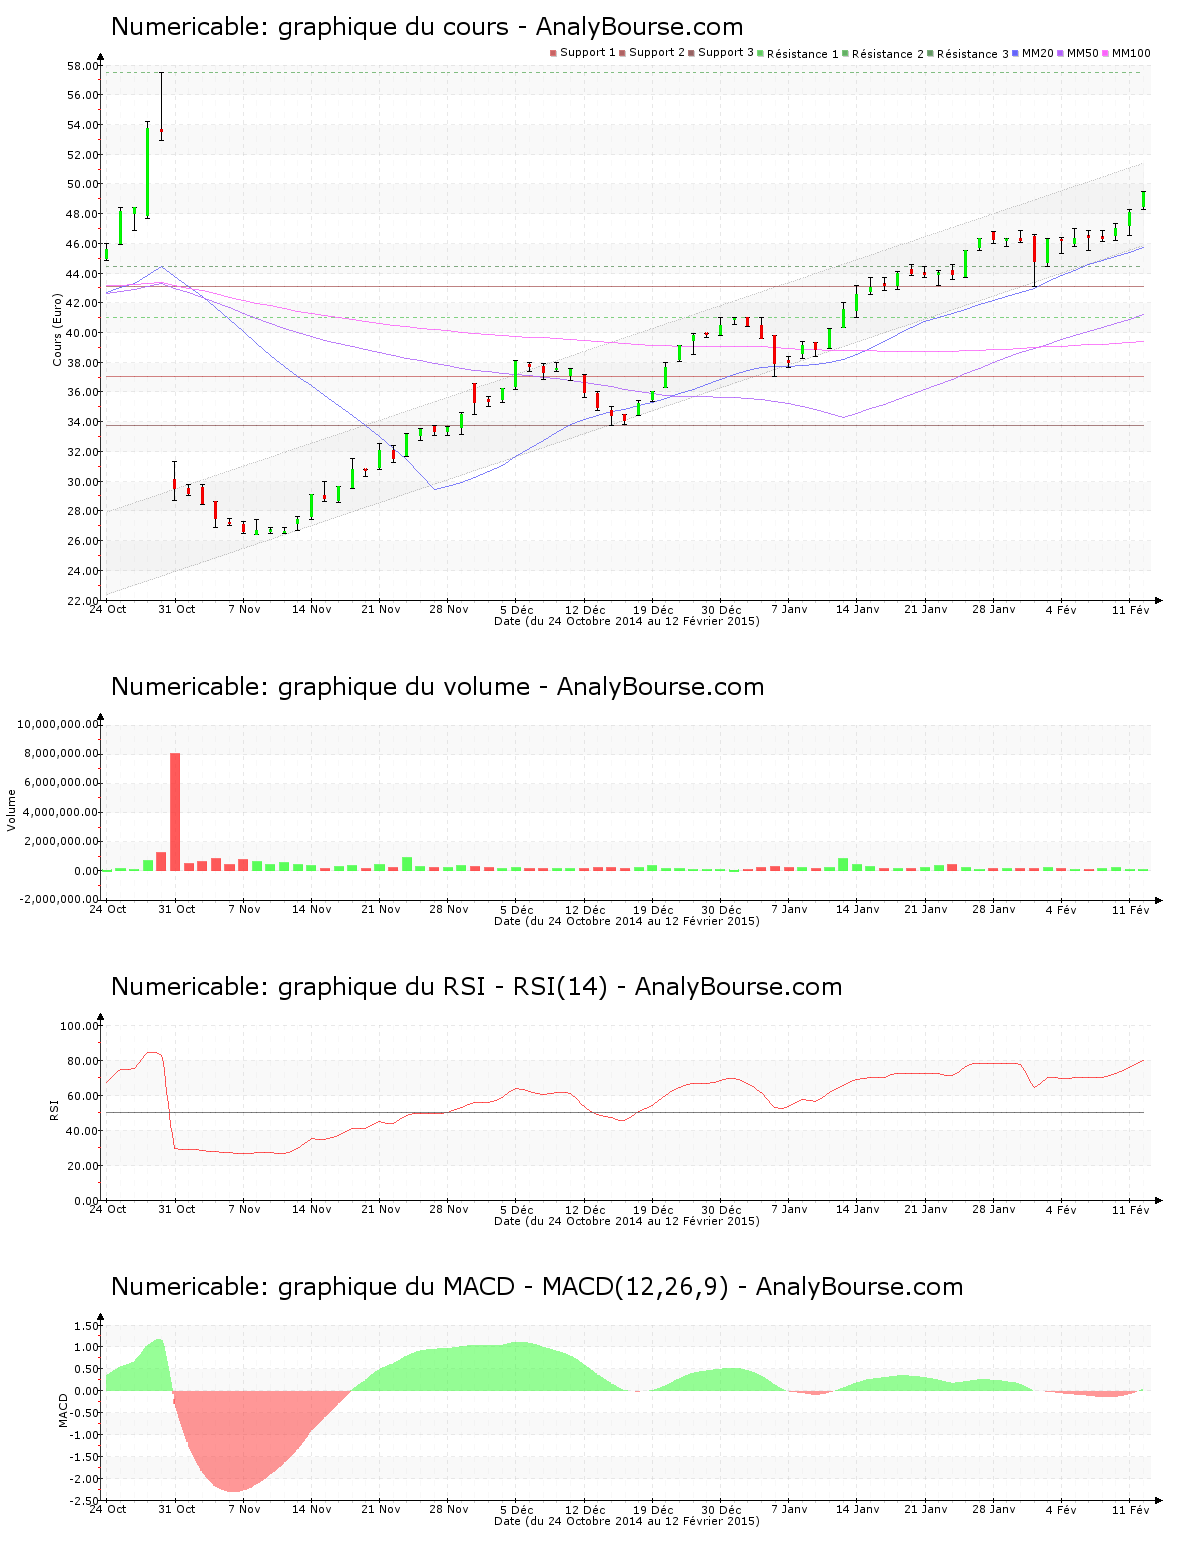Select the MM50 legend label

point(1083,53)
